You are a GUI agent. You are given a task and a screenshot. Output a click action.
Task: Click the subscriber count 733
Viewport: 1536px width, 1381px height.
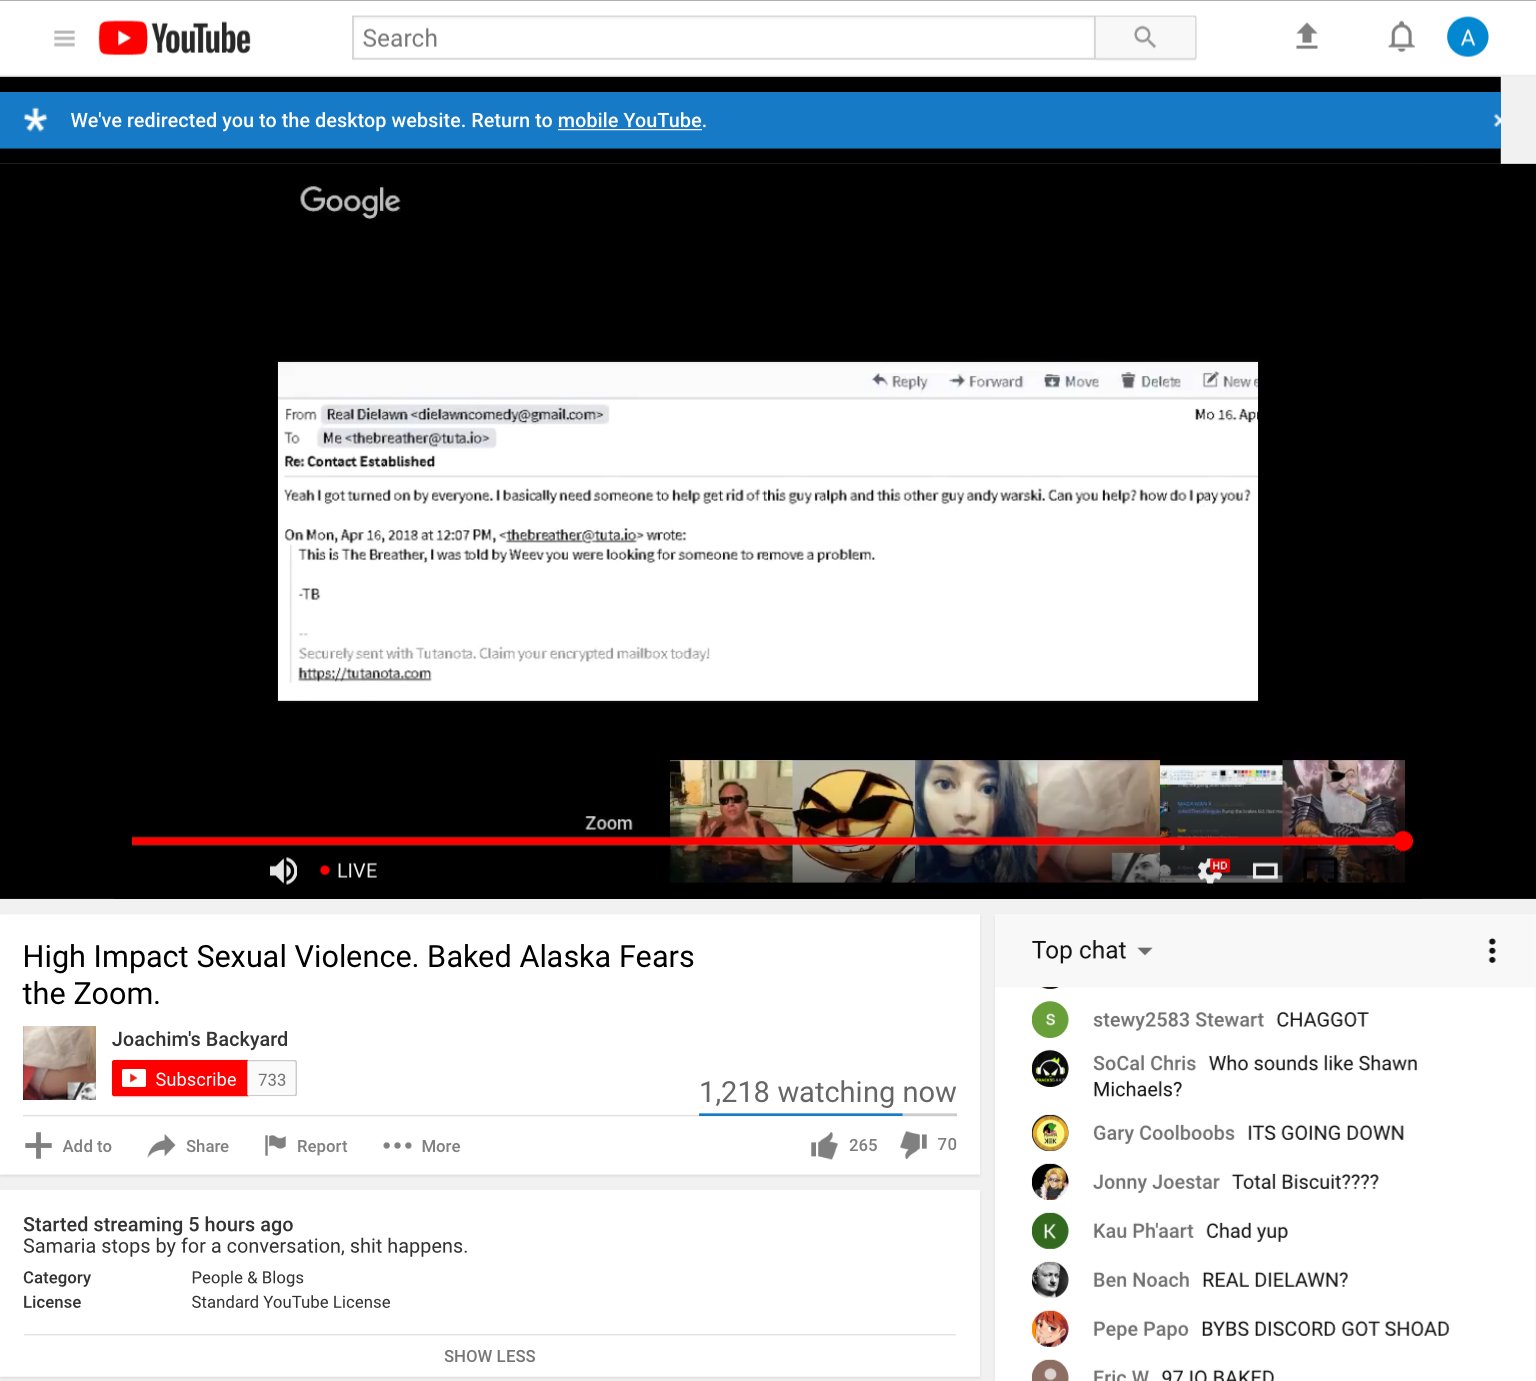(x=272, y=1079)
